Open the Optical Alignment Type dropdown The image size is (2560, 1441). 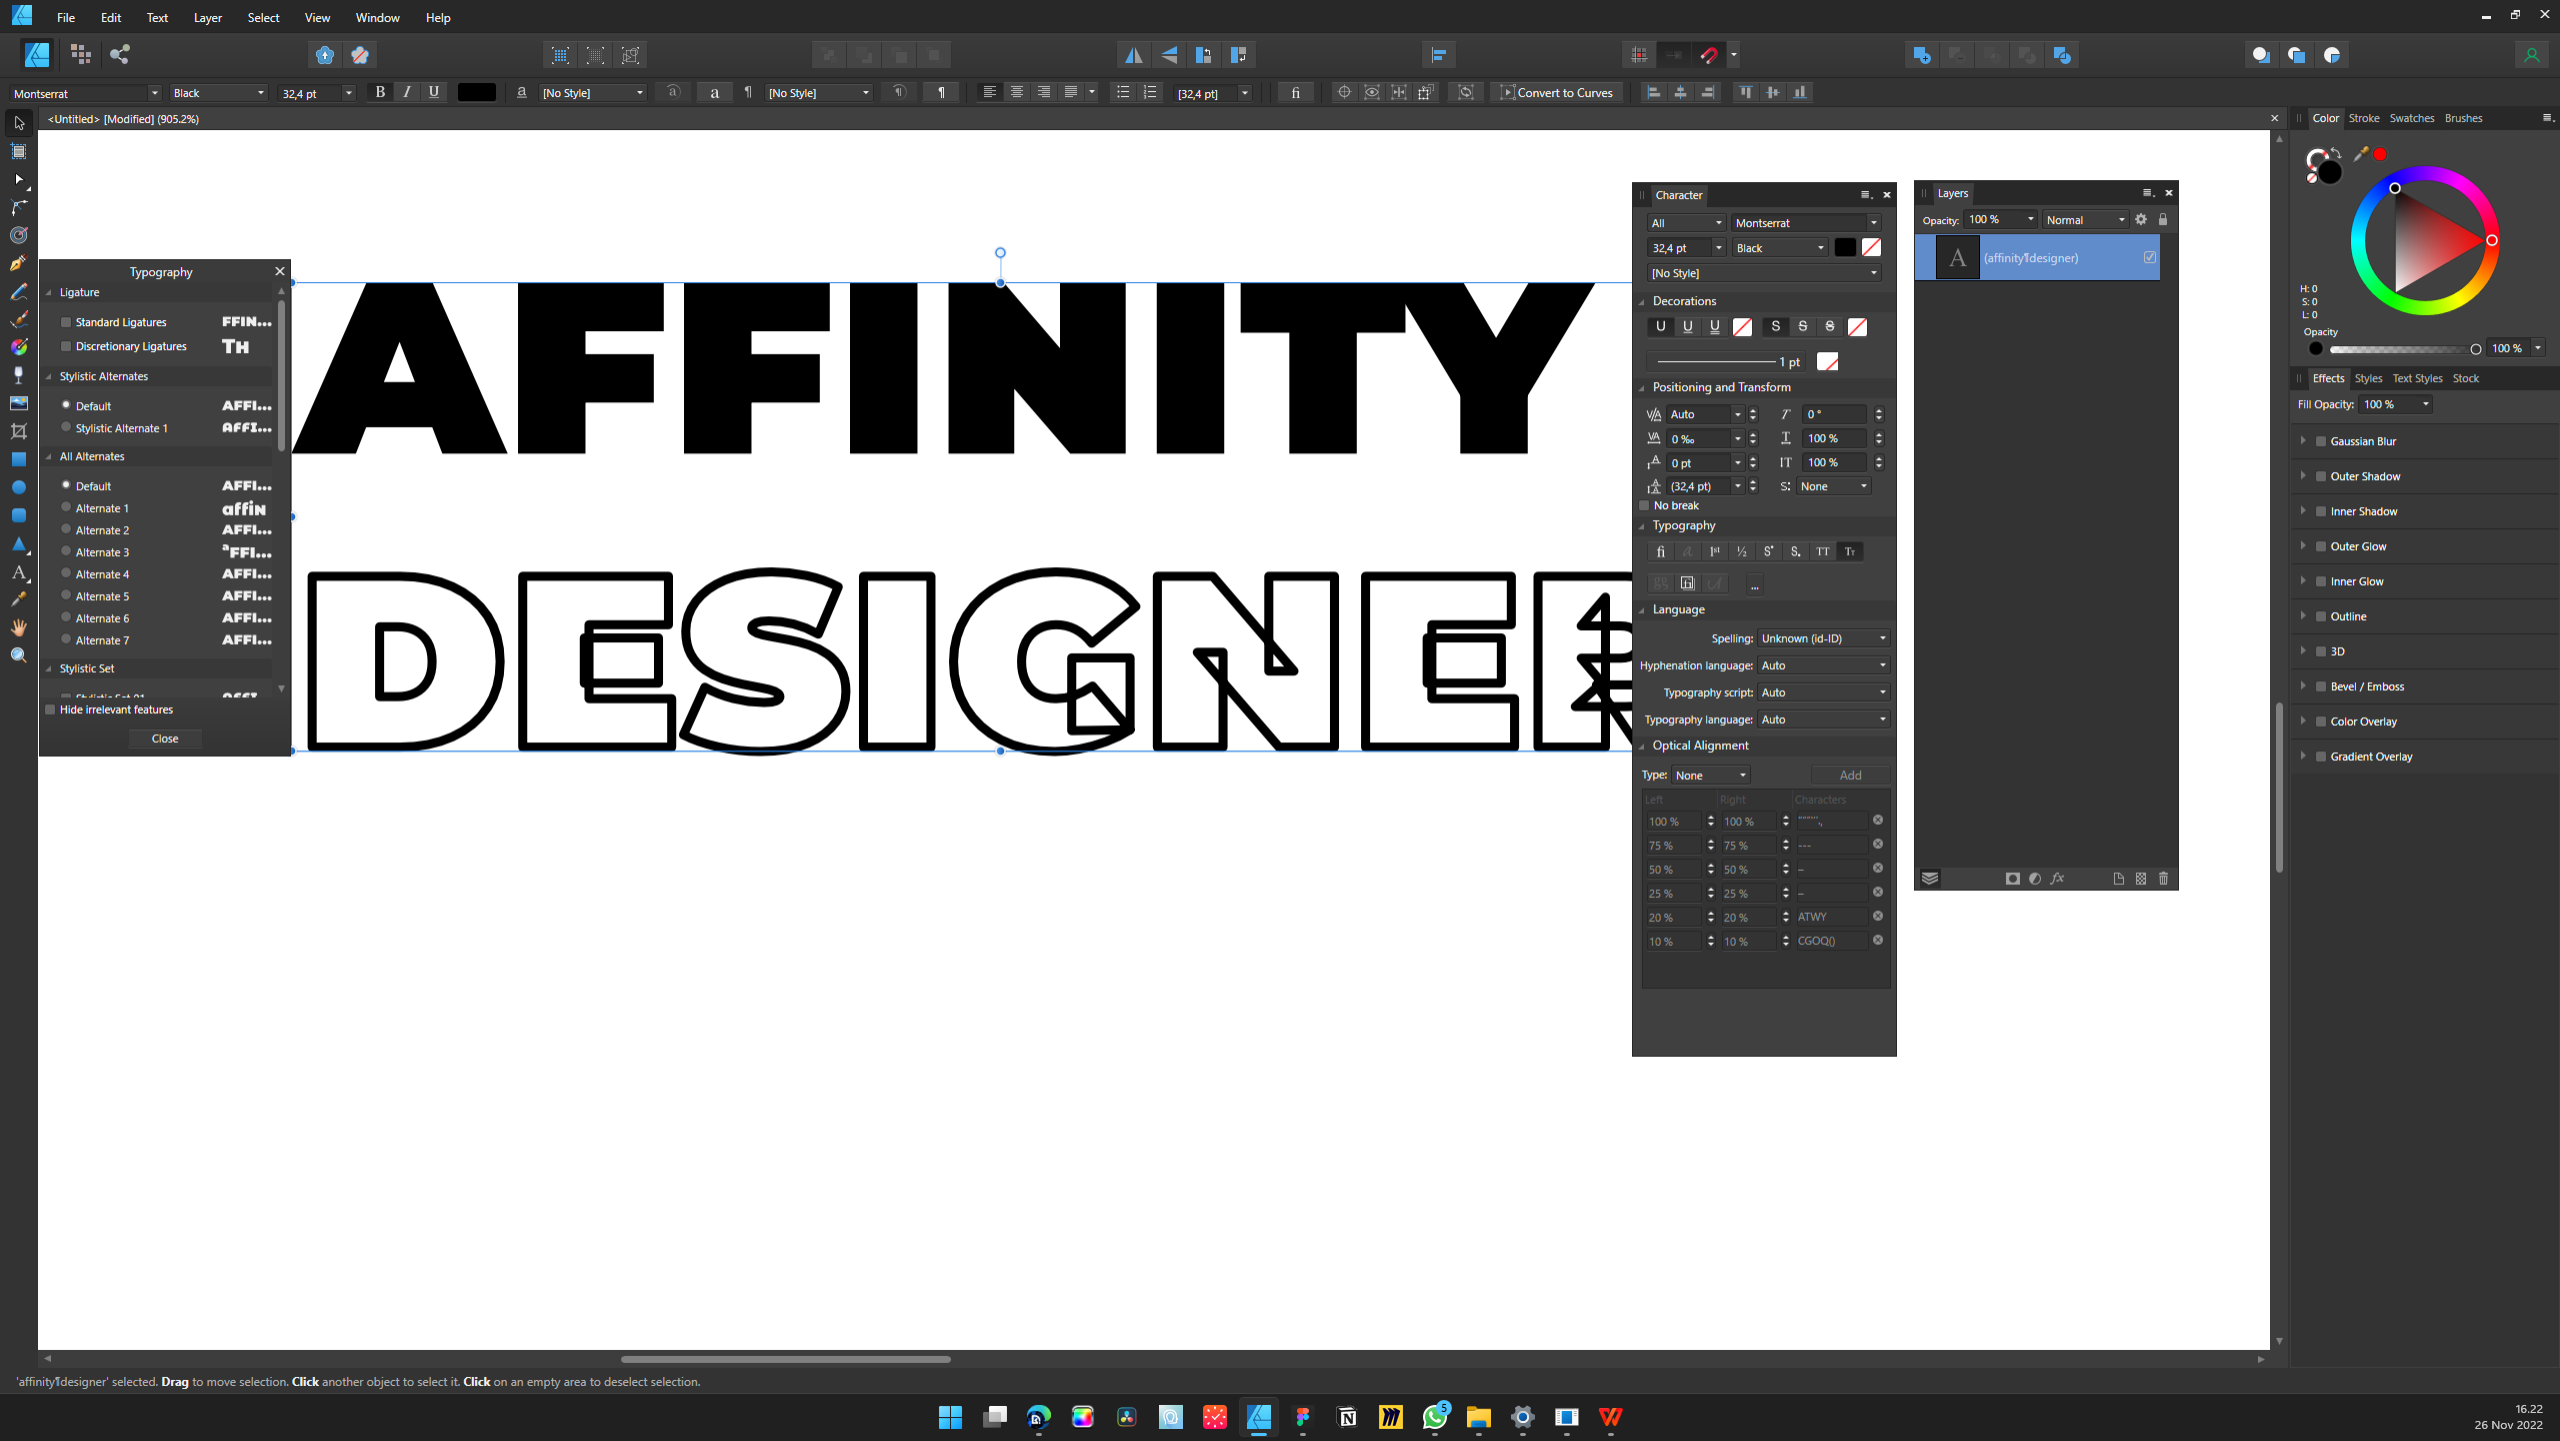coord(1711,775)
